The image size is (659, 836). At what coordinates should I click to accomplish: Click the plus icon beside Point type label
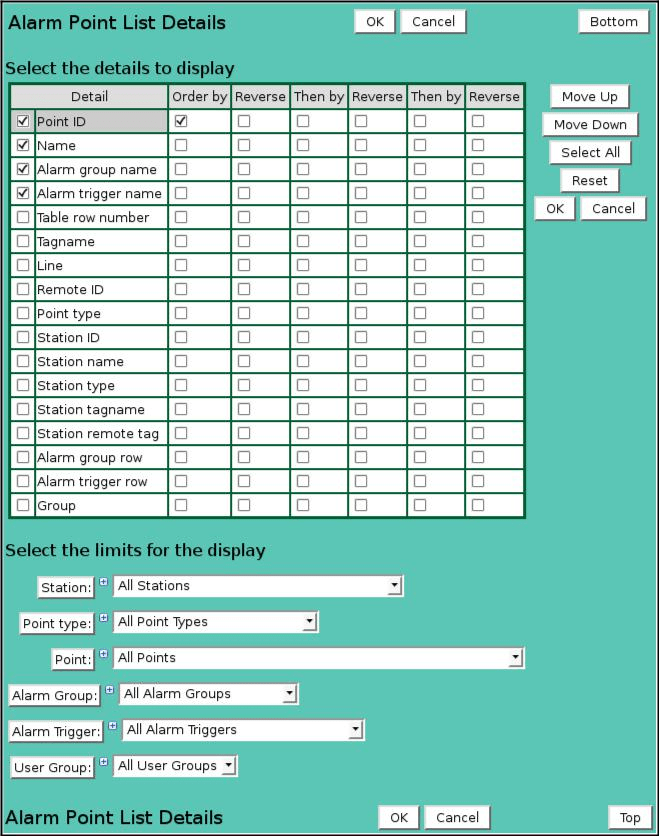103,618
